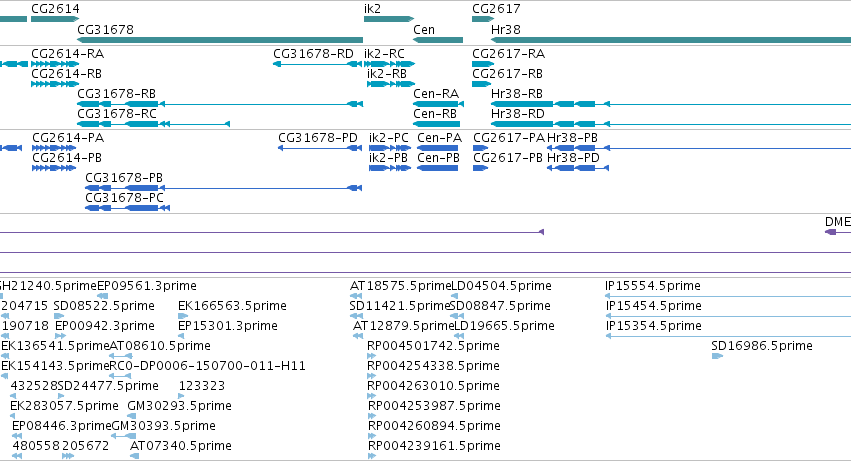The image size is (851, 461).
Task: Select the CG31678 gene label
Action: (105, 29)
